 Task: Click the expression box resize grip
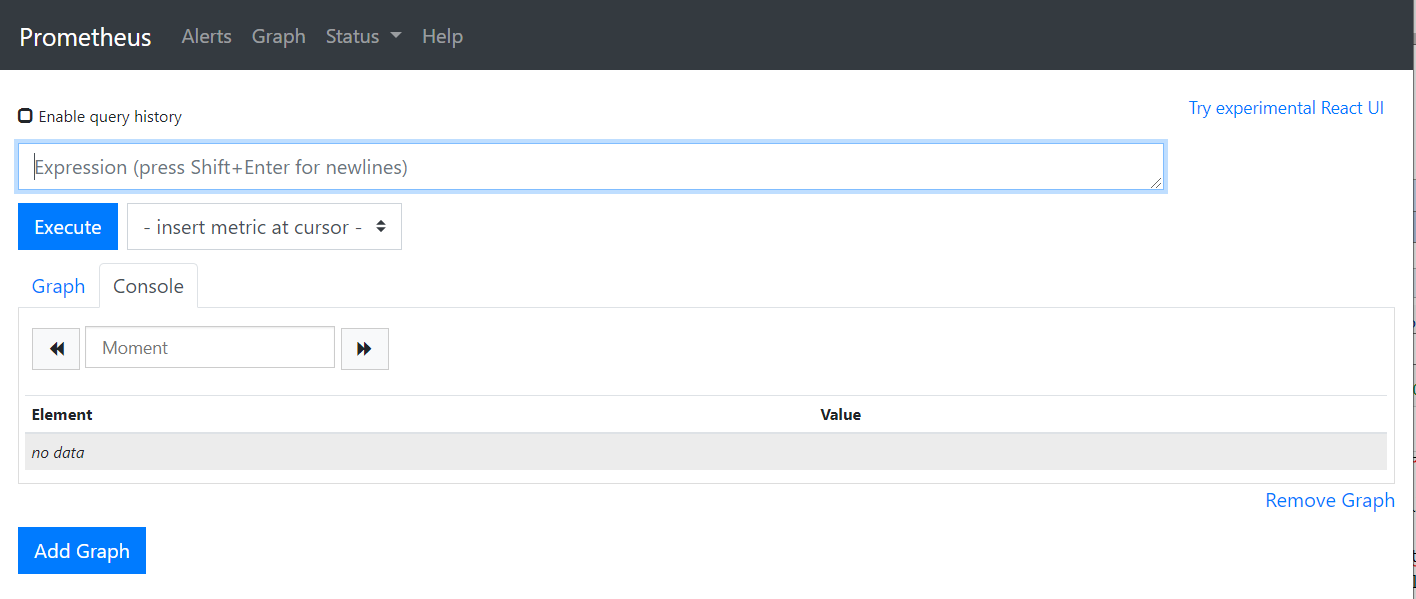point(1156,183)
